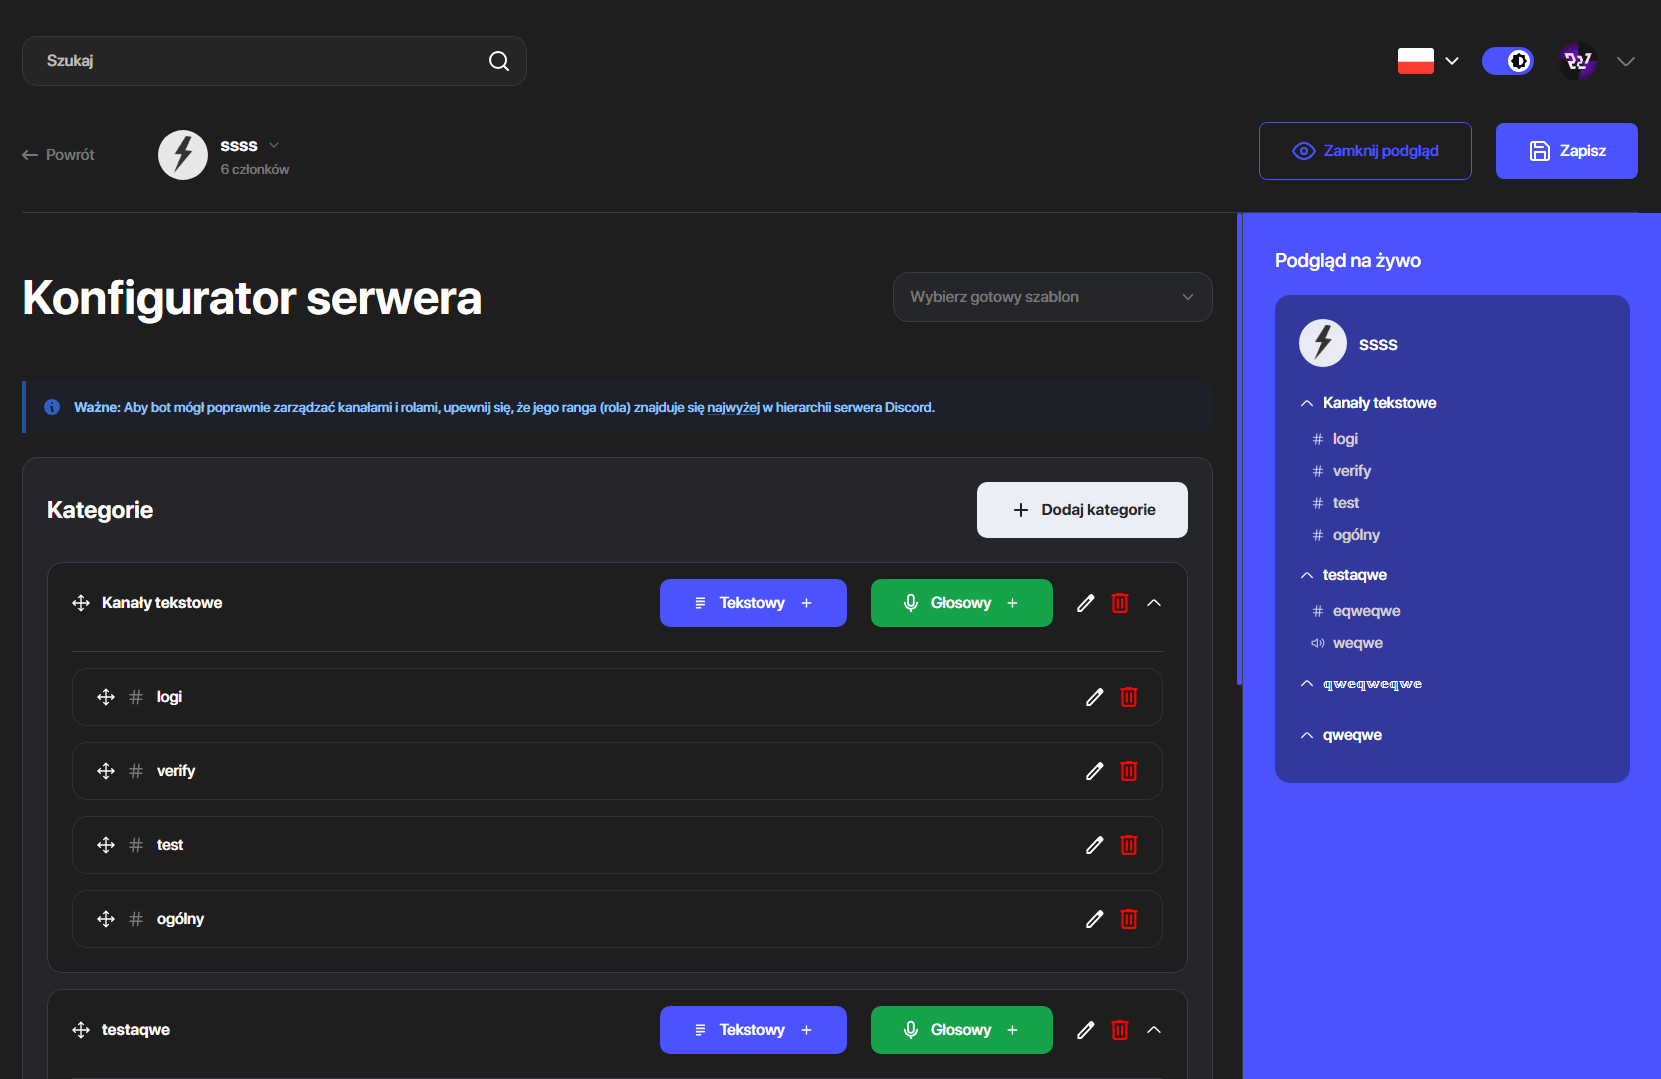Collapse testaqwe in live preview
The image size is (1661, 1079).
point(1307,575)
